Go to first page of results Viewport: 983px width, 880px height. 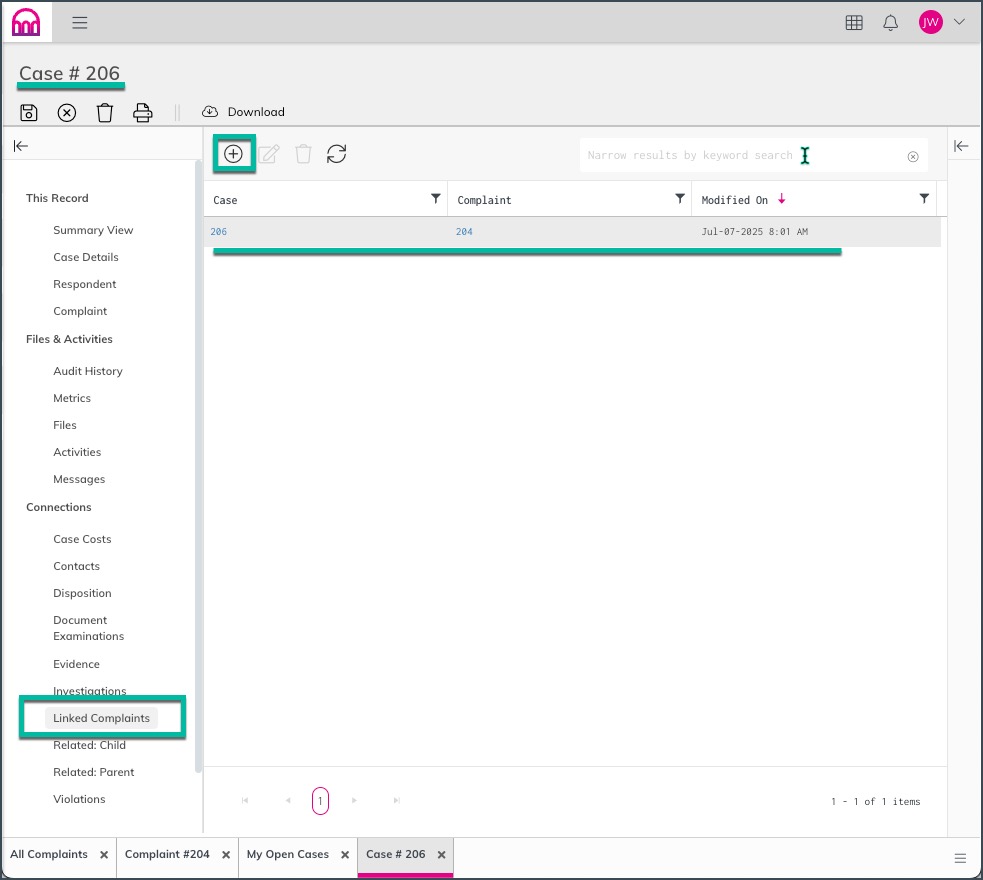[x=245, y=800]
